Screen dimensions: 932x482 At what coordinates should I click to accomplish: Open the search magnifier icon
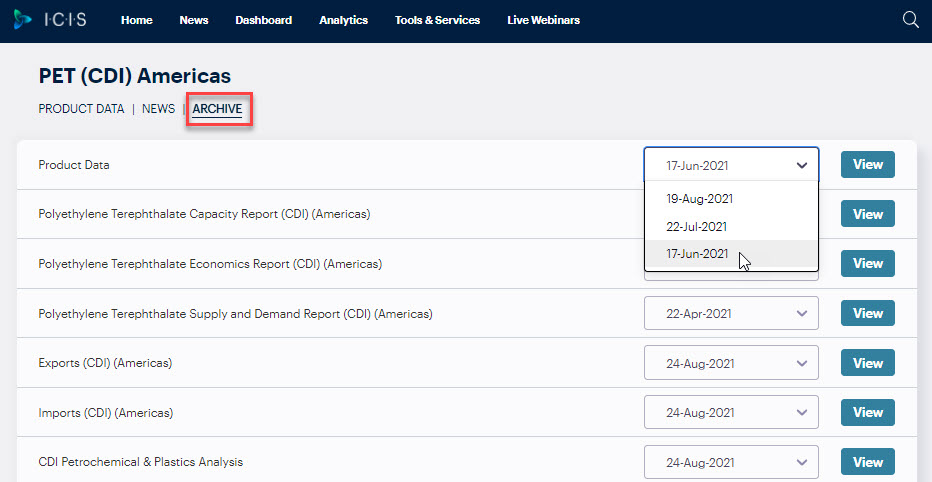coord(911,20)
